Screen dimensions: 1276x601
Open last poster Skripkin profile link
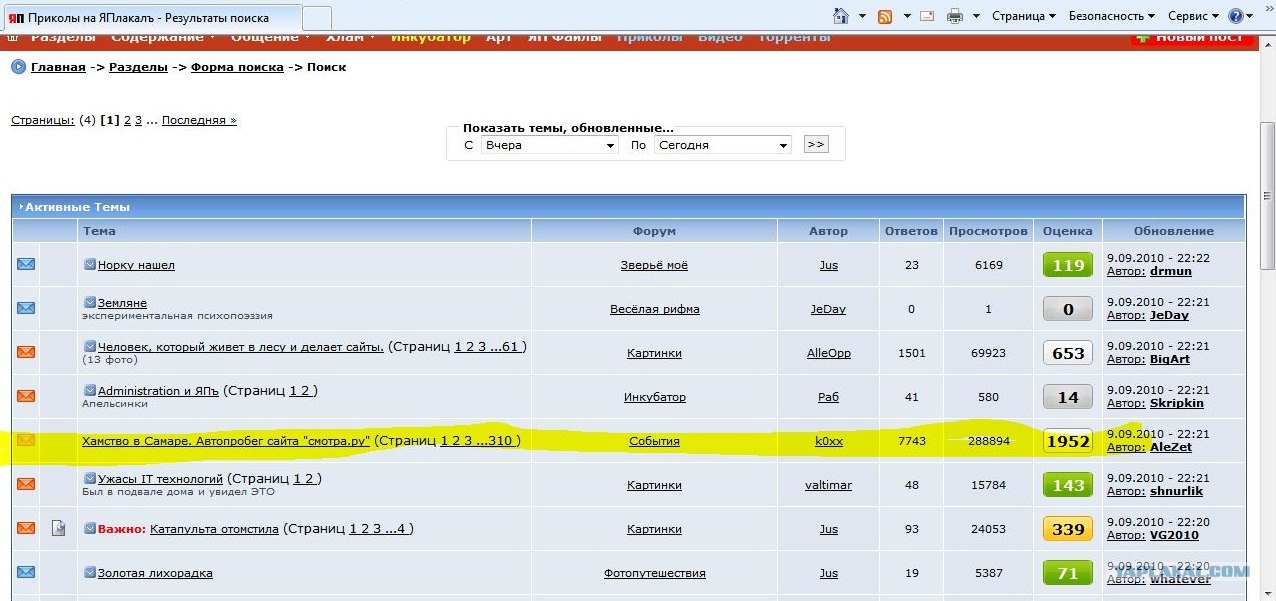point(1177,403)
